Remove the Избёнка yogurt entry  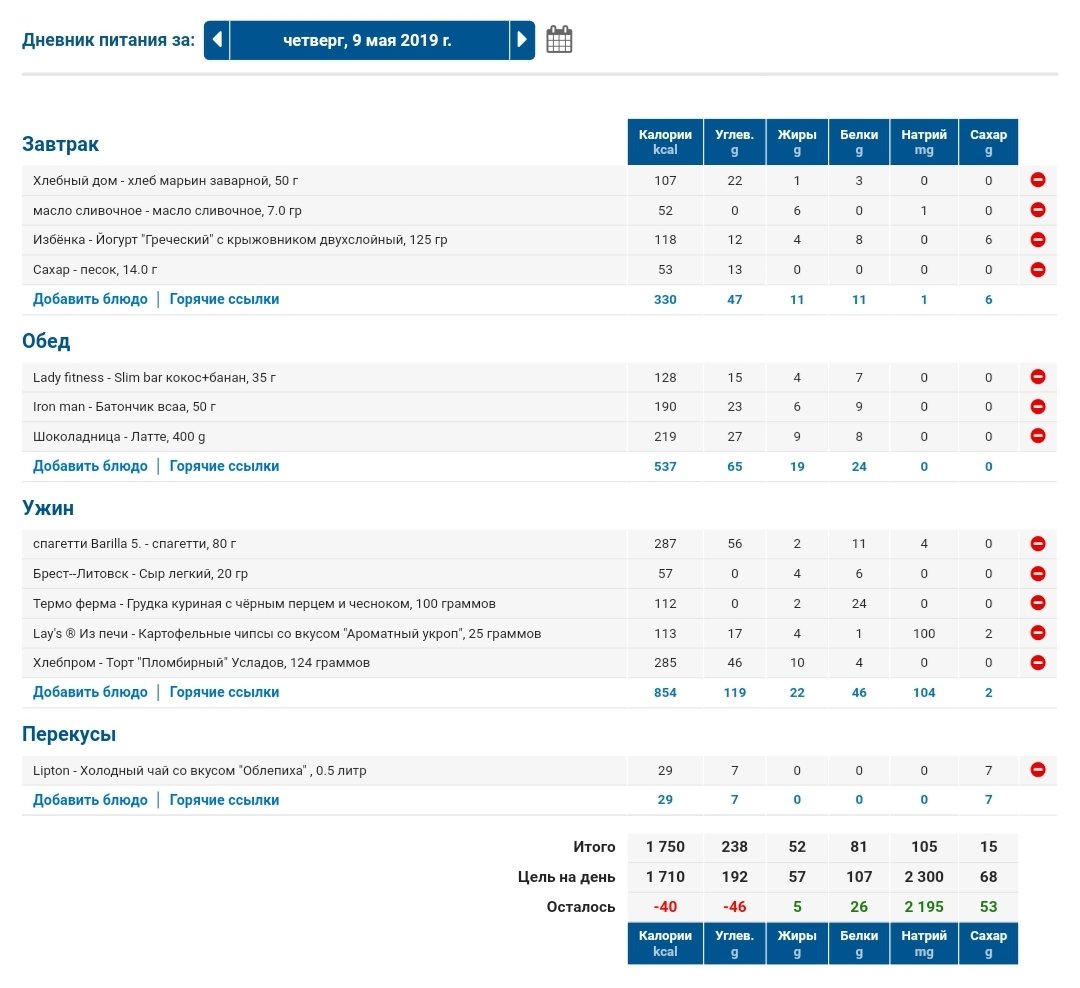[x=1038, y=240]
